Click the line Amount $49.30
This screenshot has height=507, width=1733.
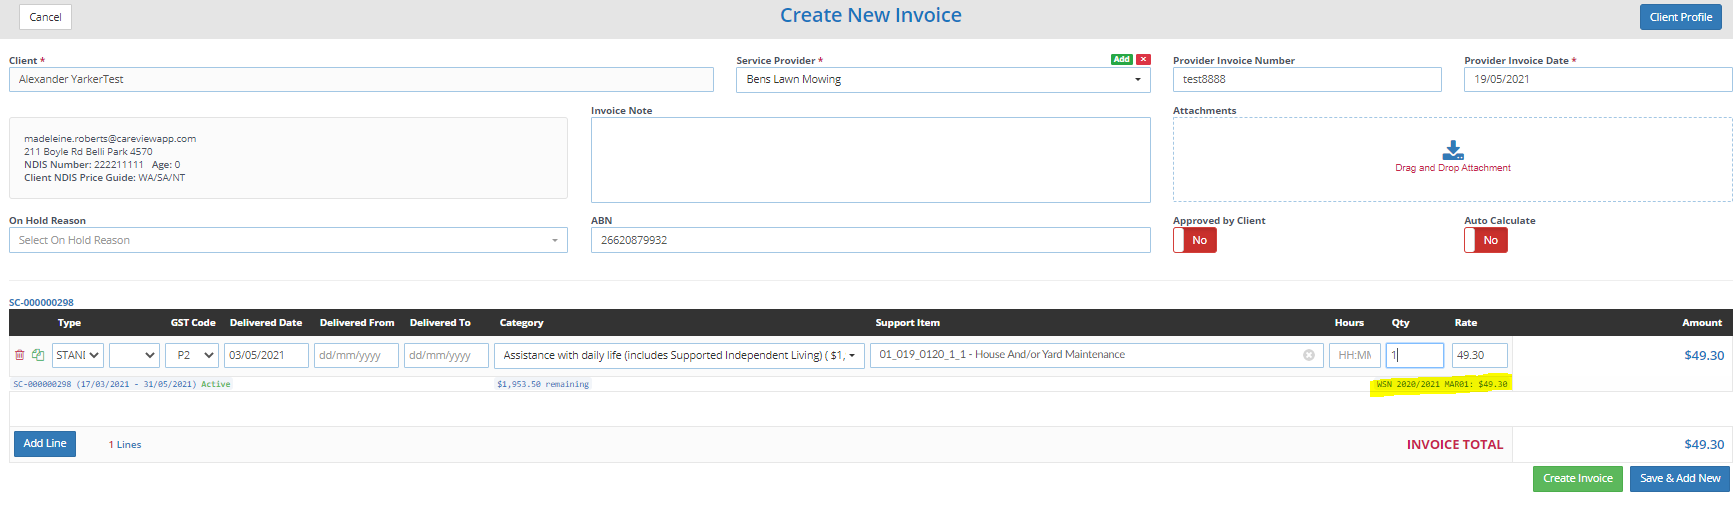tap(1704, 355)
